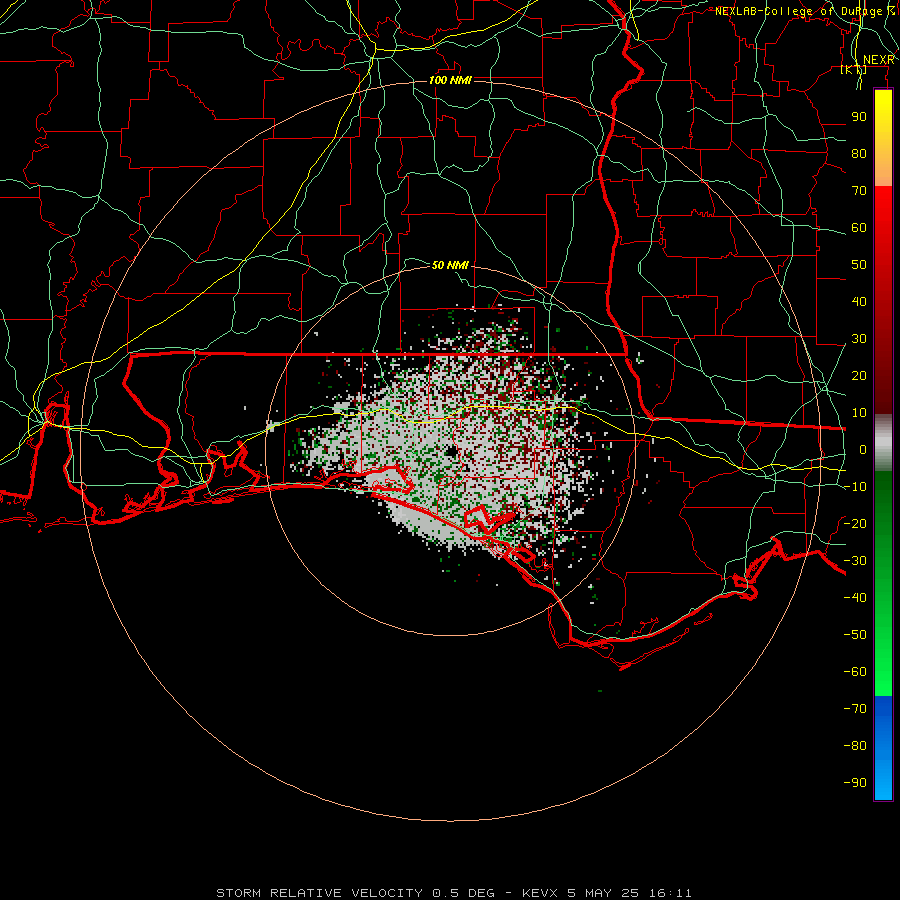Select the "10" velocity scale label
The height and width of the screenshot is (900, 900).
tap(859, 413)
